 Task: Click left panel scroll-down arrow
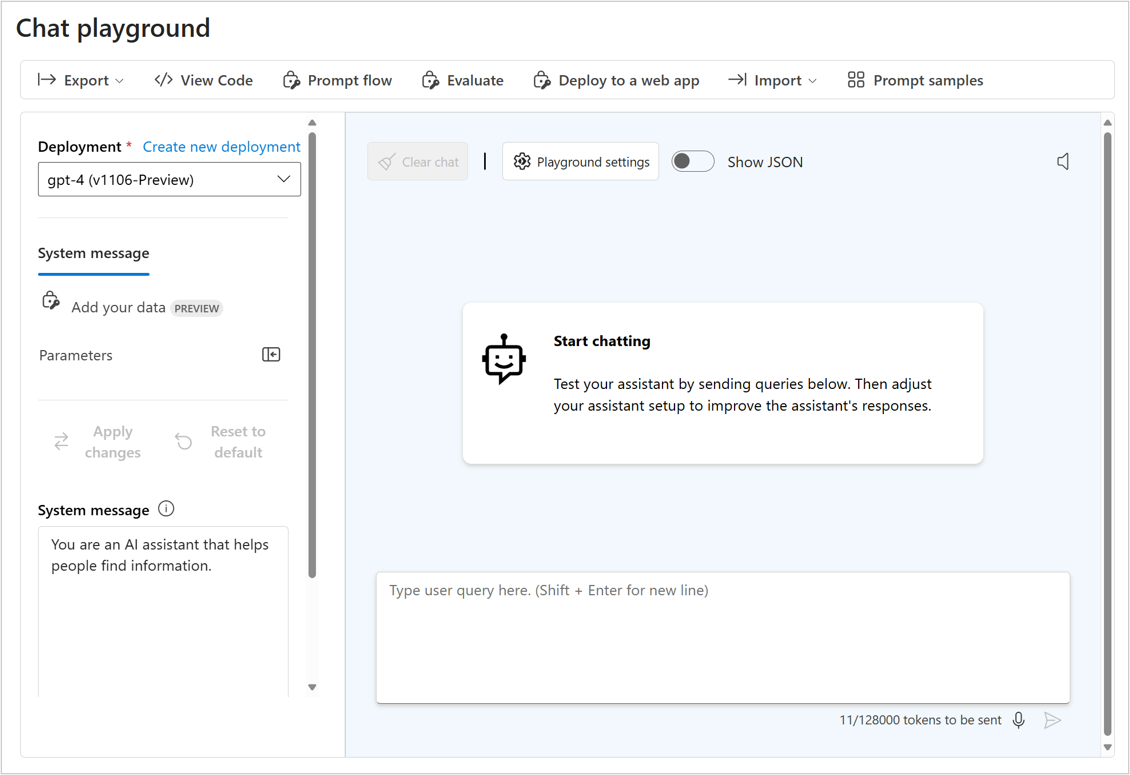pos(312,687)
